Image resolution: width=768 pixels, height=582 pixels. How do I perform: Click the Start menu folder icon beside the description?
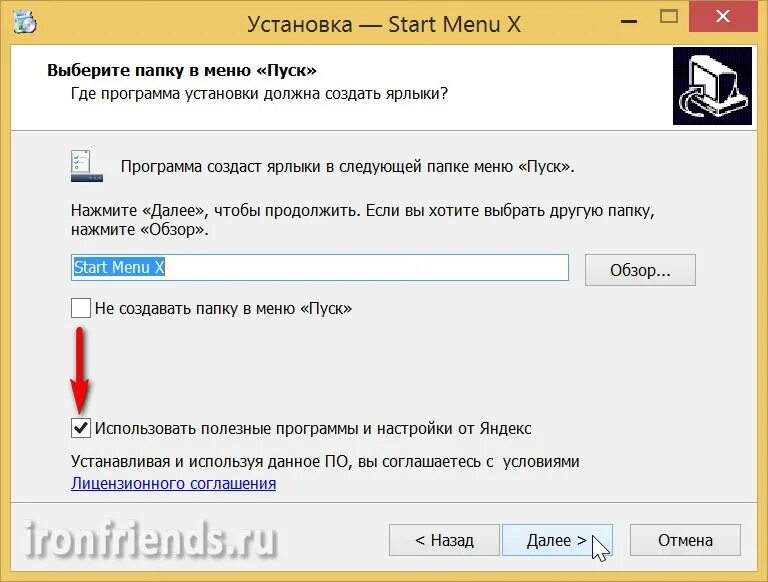pos(87,166)
